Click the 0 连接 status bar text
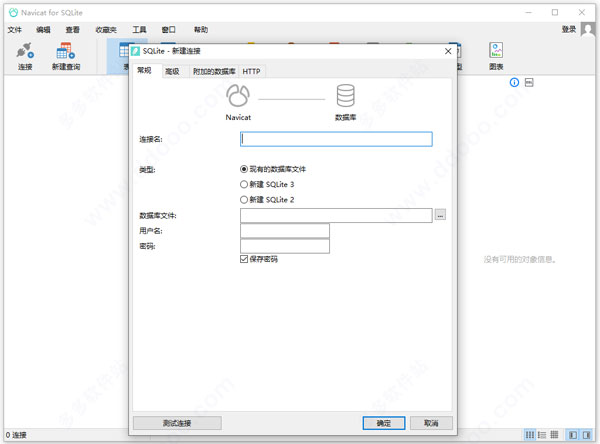Viewport: 600px width, 444px height. 16,435
